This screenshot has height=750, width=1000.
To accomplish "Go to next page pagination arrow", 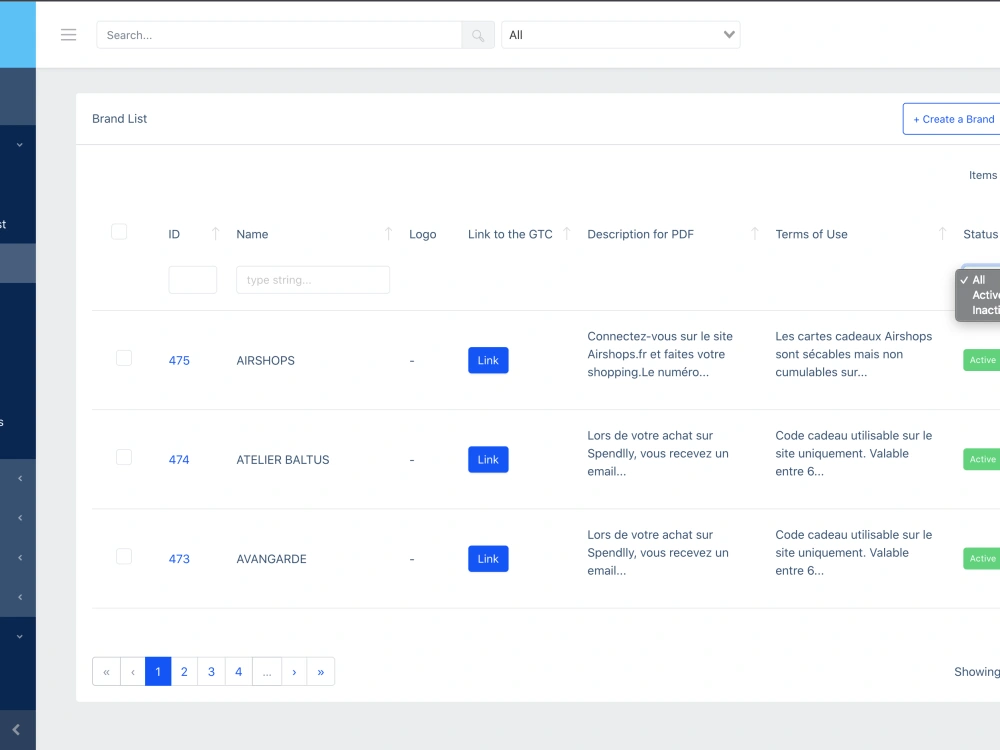I will click(x=294, y=672).
